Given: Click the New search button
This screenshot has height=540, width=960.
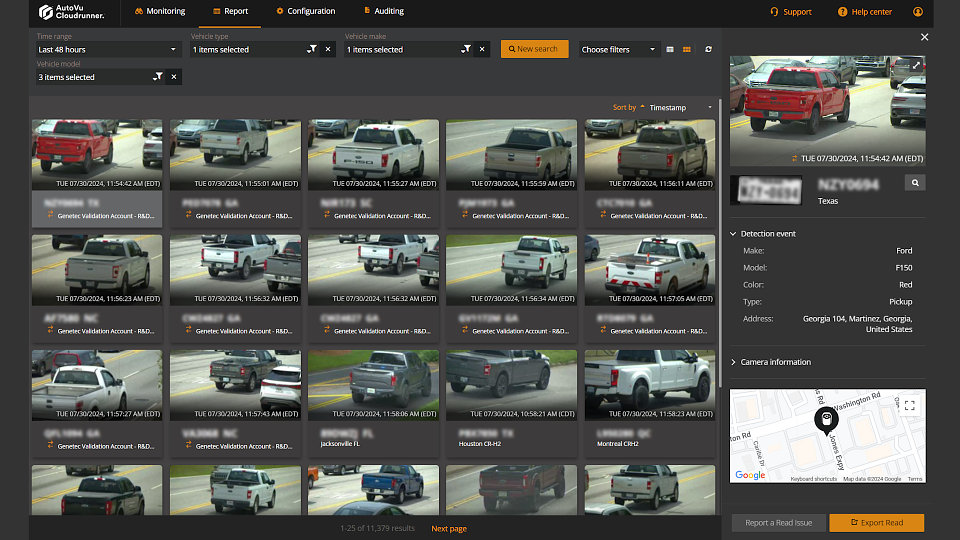Looking at the screenshot, I should tap(534, 49).
